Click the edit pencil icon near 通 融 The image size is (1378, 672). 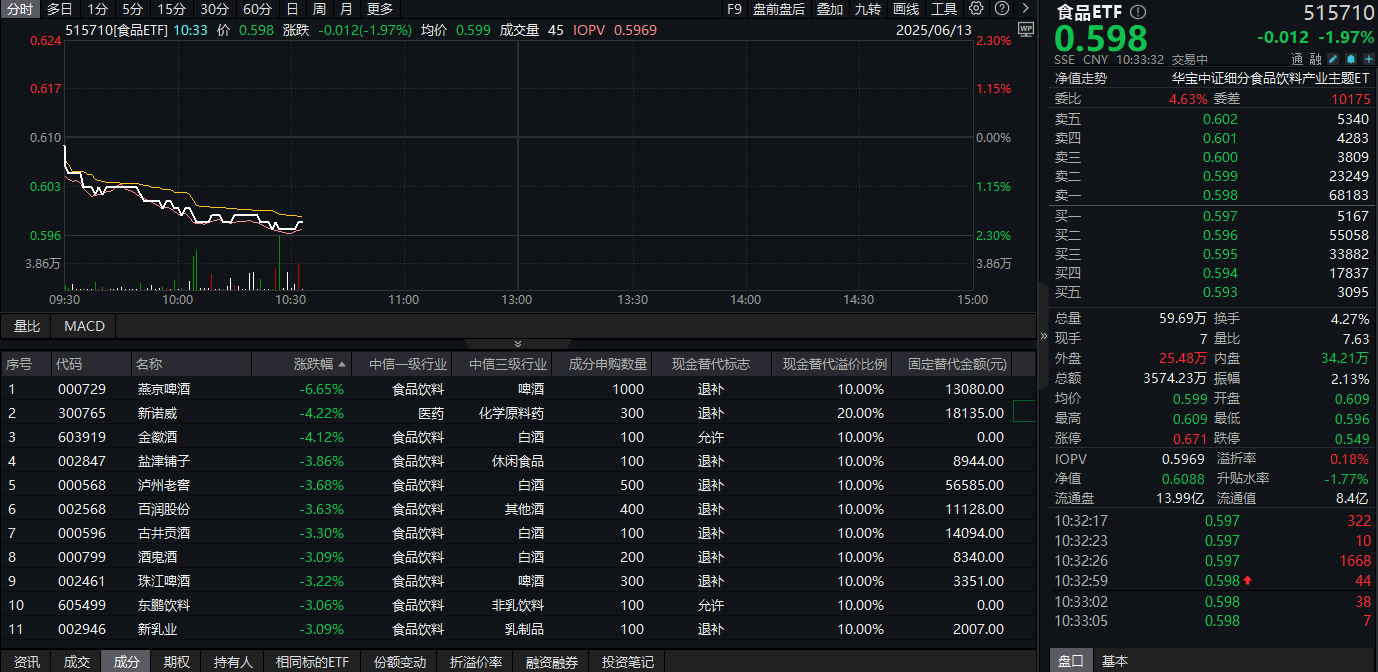pyautogui.click(x=1333, y=58)
